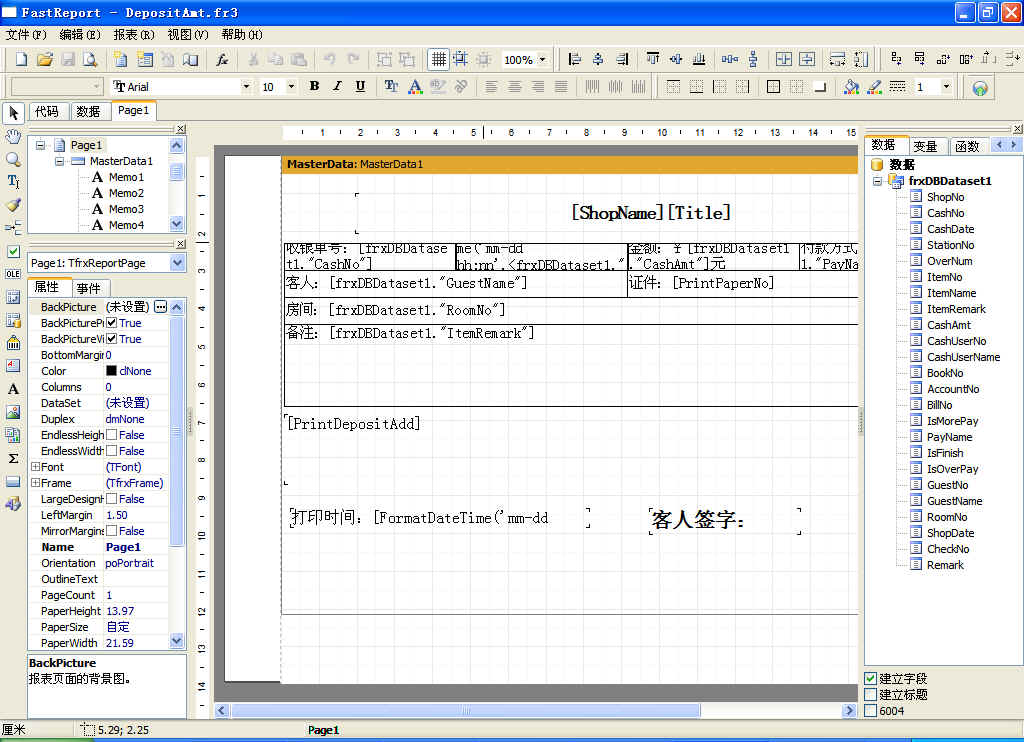Select the Barcode object tool
Viewport: 1024px width, 742px height.
coord(13,342)
